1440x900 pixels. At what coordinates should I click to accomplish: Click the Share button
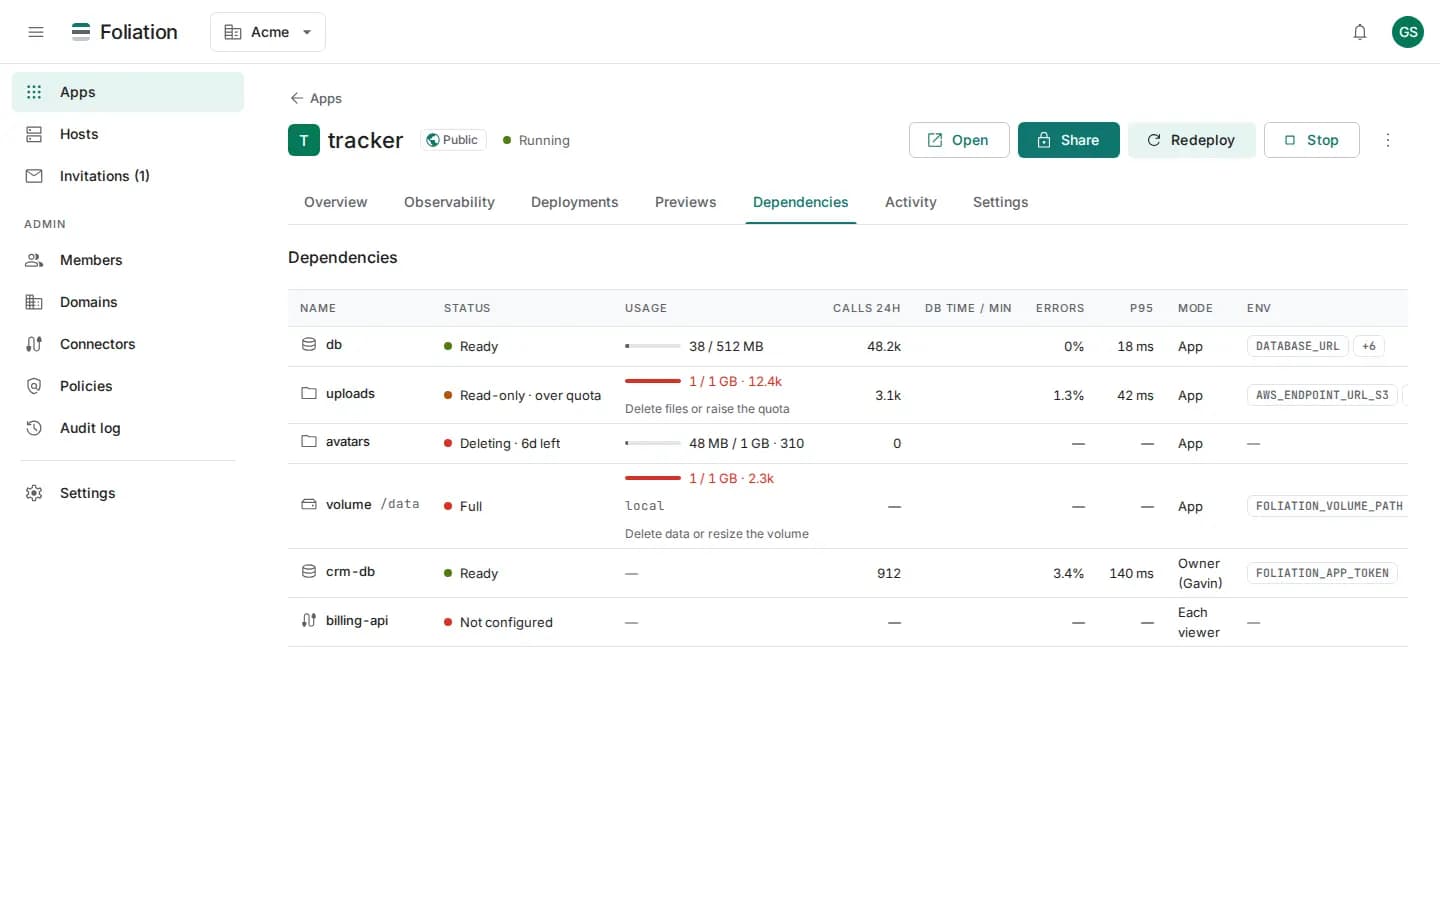click(x=1069, y=140)
